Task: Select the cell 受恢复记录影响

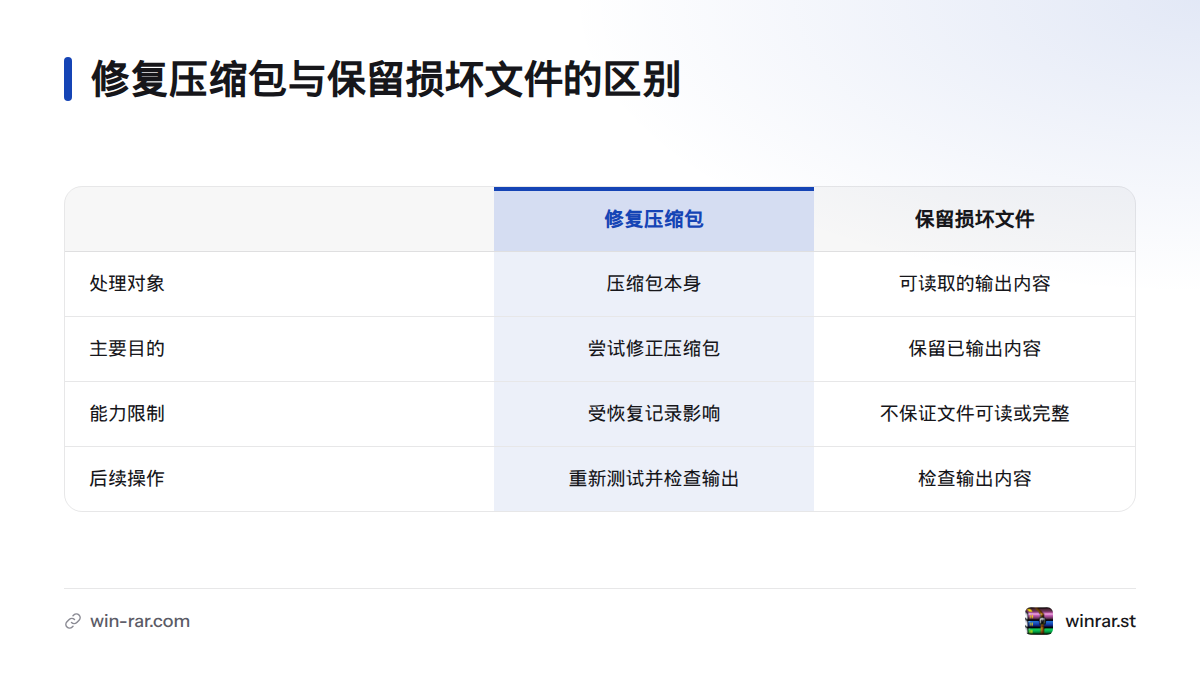Action: 654,414
